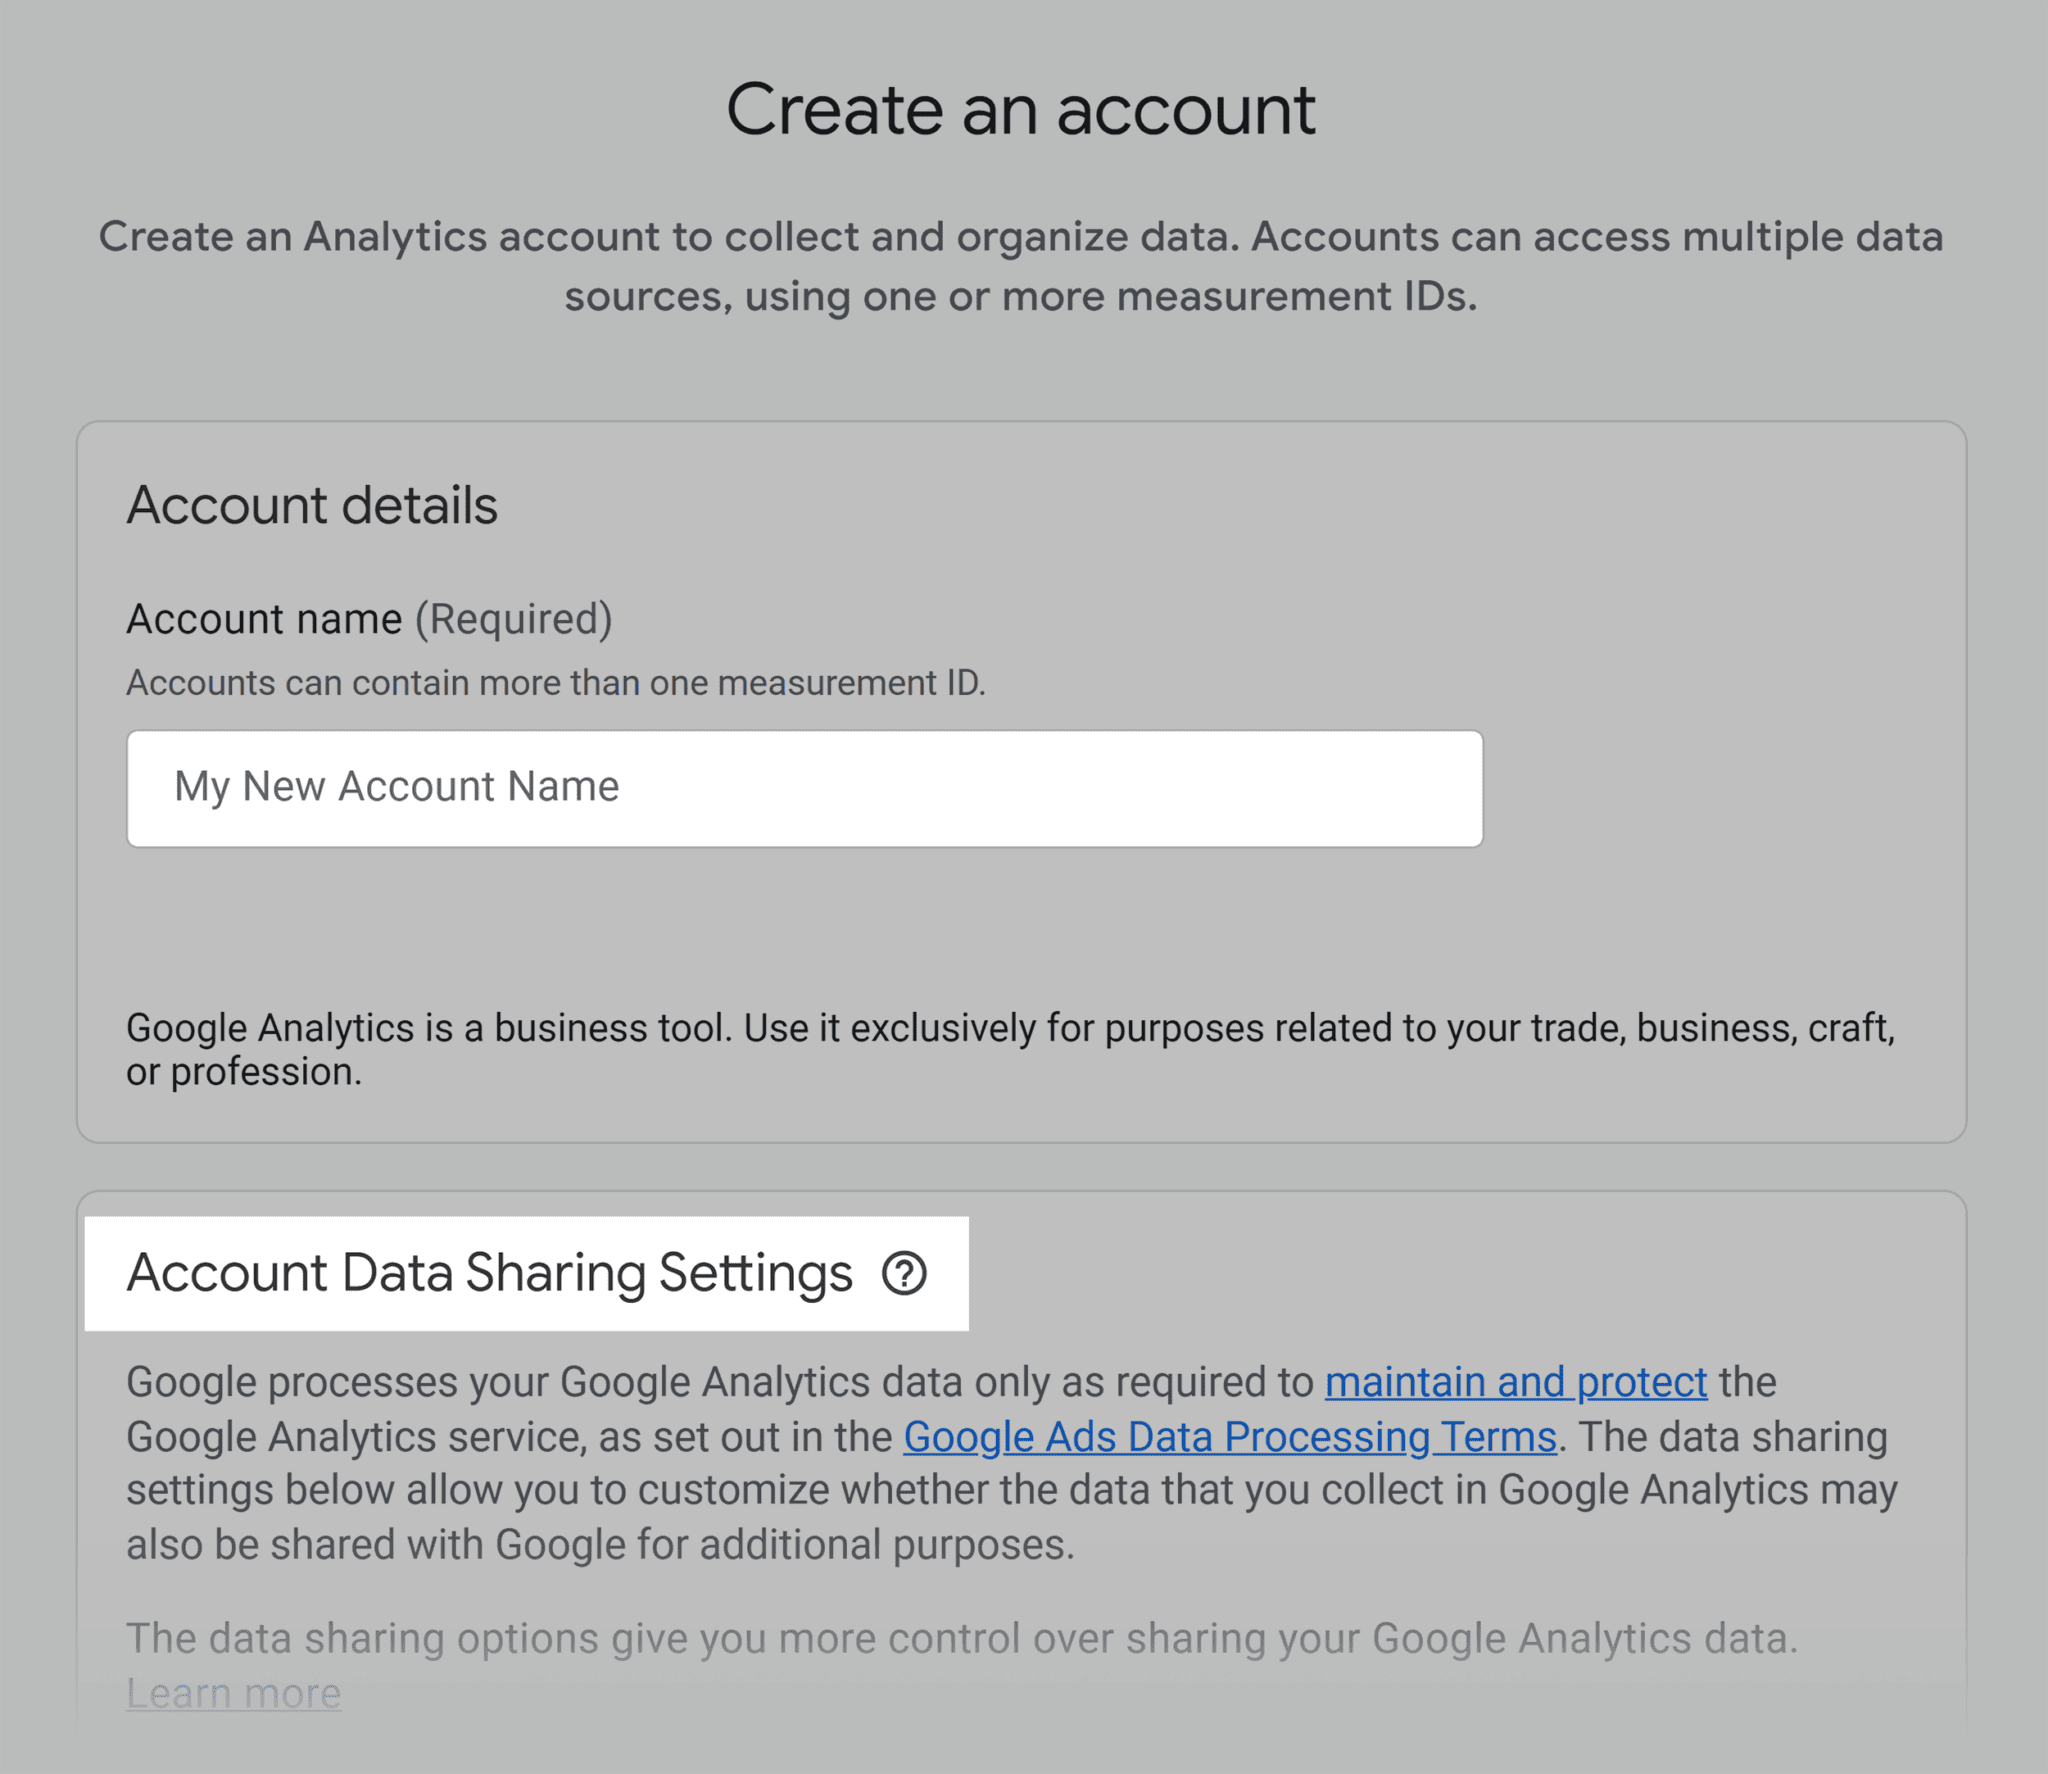Open the maintain and protect link
Viewport: 2048px width, 1774px height.
pyautogui.click(x=1515, y=1382)
